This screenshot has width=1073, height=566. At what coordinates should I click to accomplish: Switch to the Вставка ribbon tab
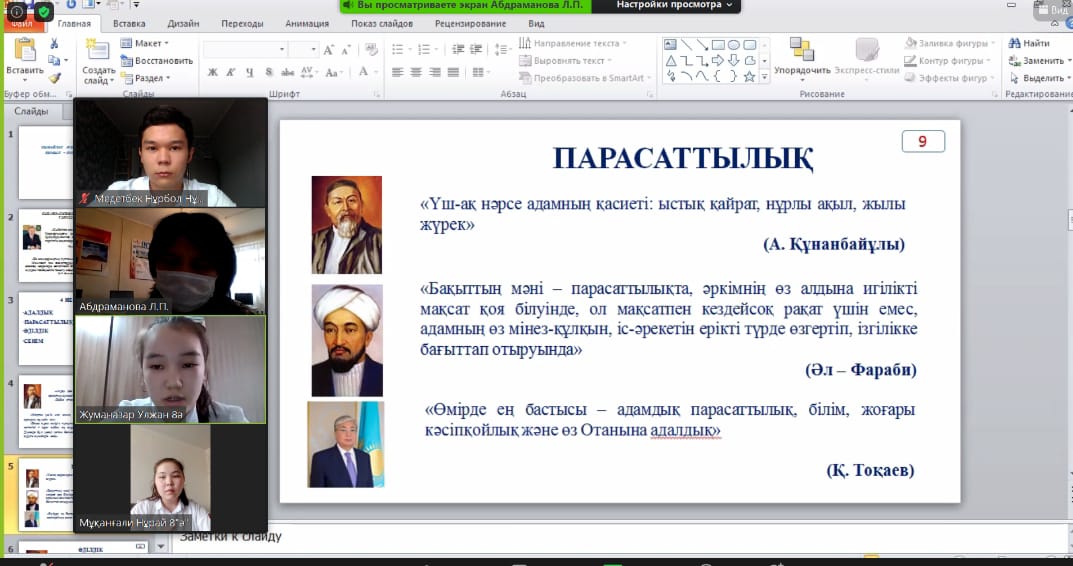129,23
